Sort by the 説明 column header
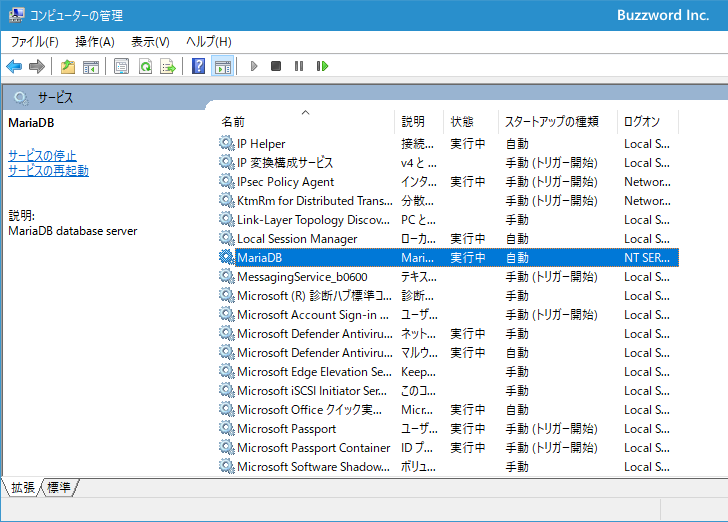This screenshot has height=522, width=728. (419, 122)
